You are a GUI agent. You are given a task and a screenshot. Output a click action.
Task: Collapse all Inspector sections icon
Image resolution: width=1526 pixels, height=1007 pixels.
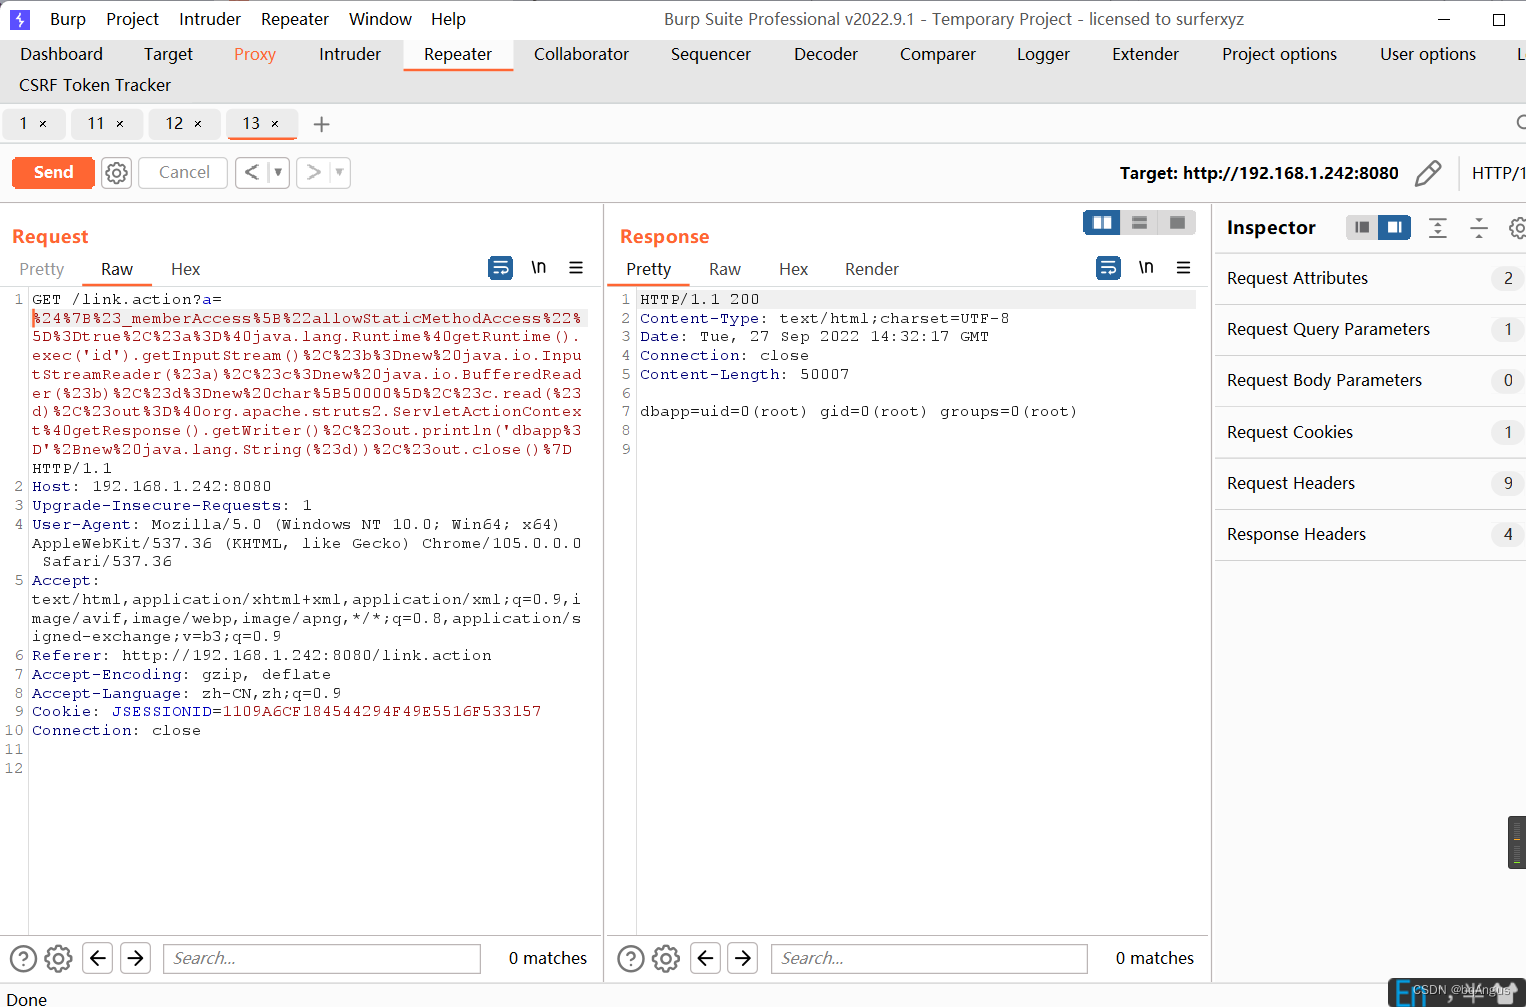click(1479, 228)
